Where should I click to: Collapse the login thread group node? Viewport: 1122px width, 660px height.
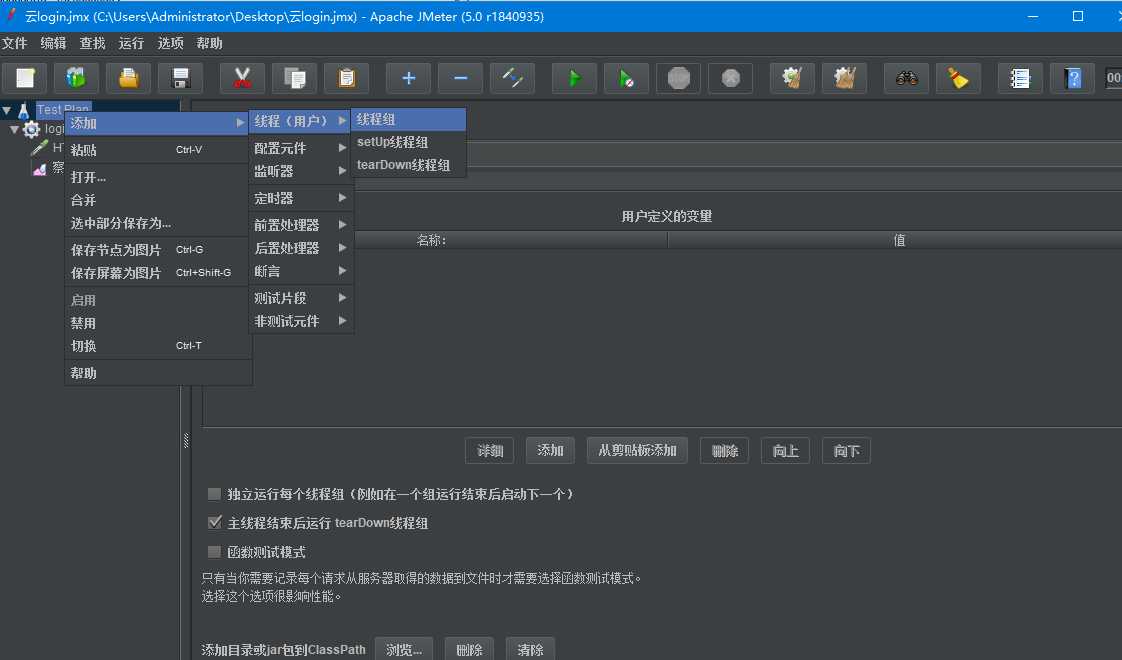pos(14,130)
